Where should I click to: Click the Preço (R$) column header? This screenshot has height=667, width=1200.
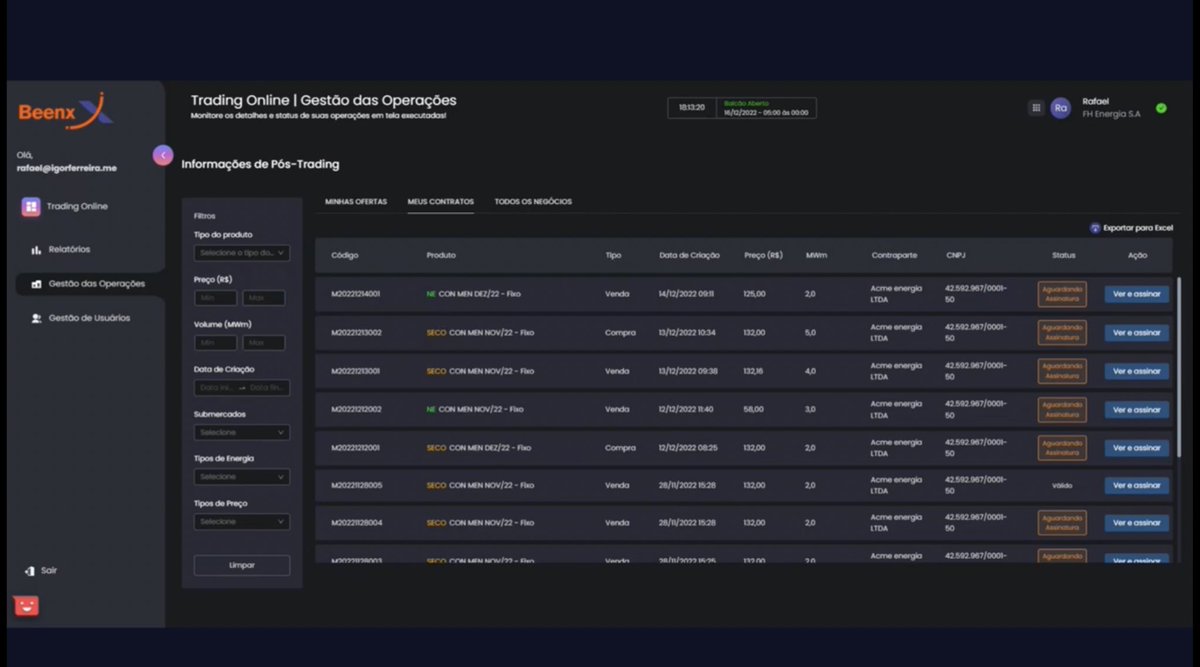(764, 256)
